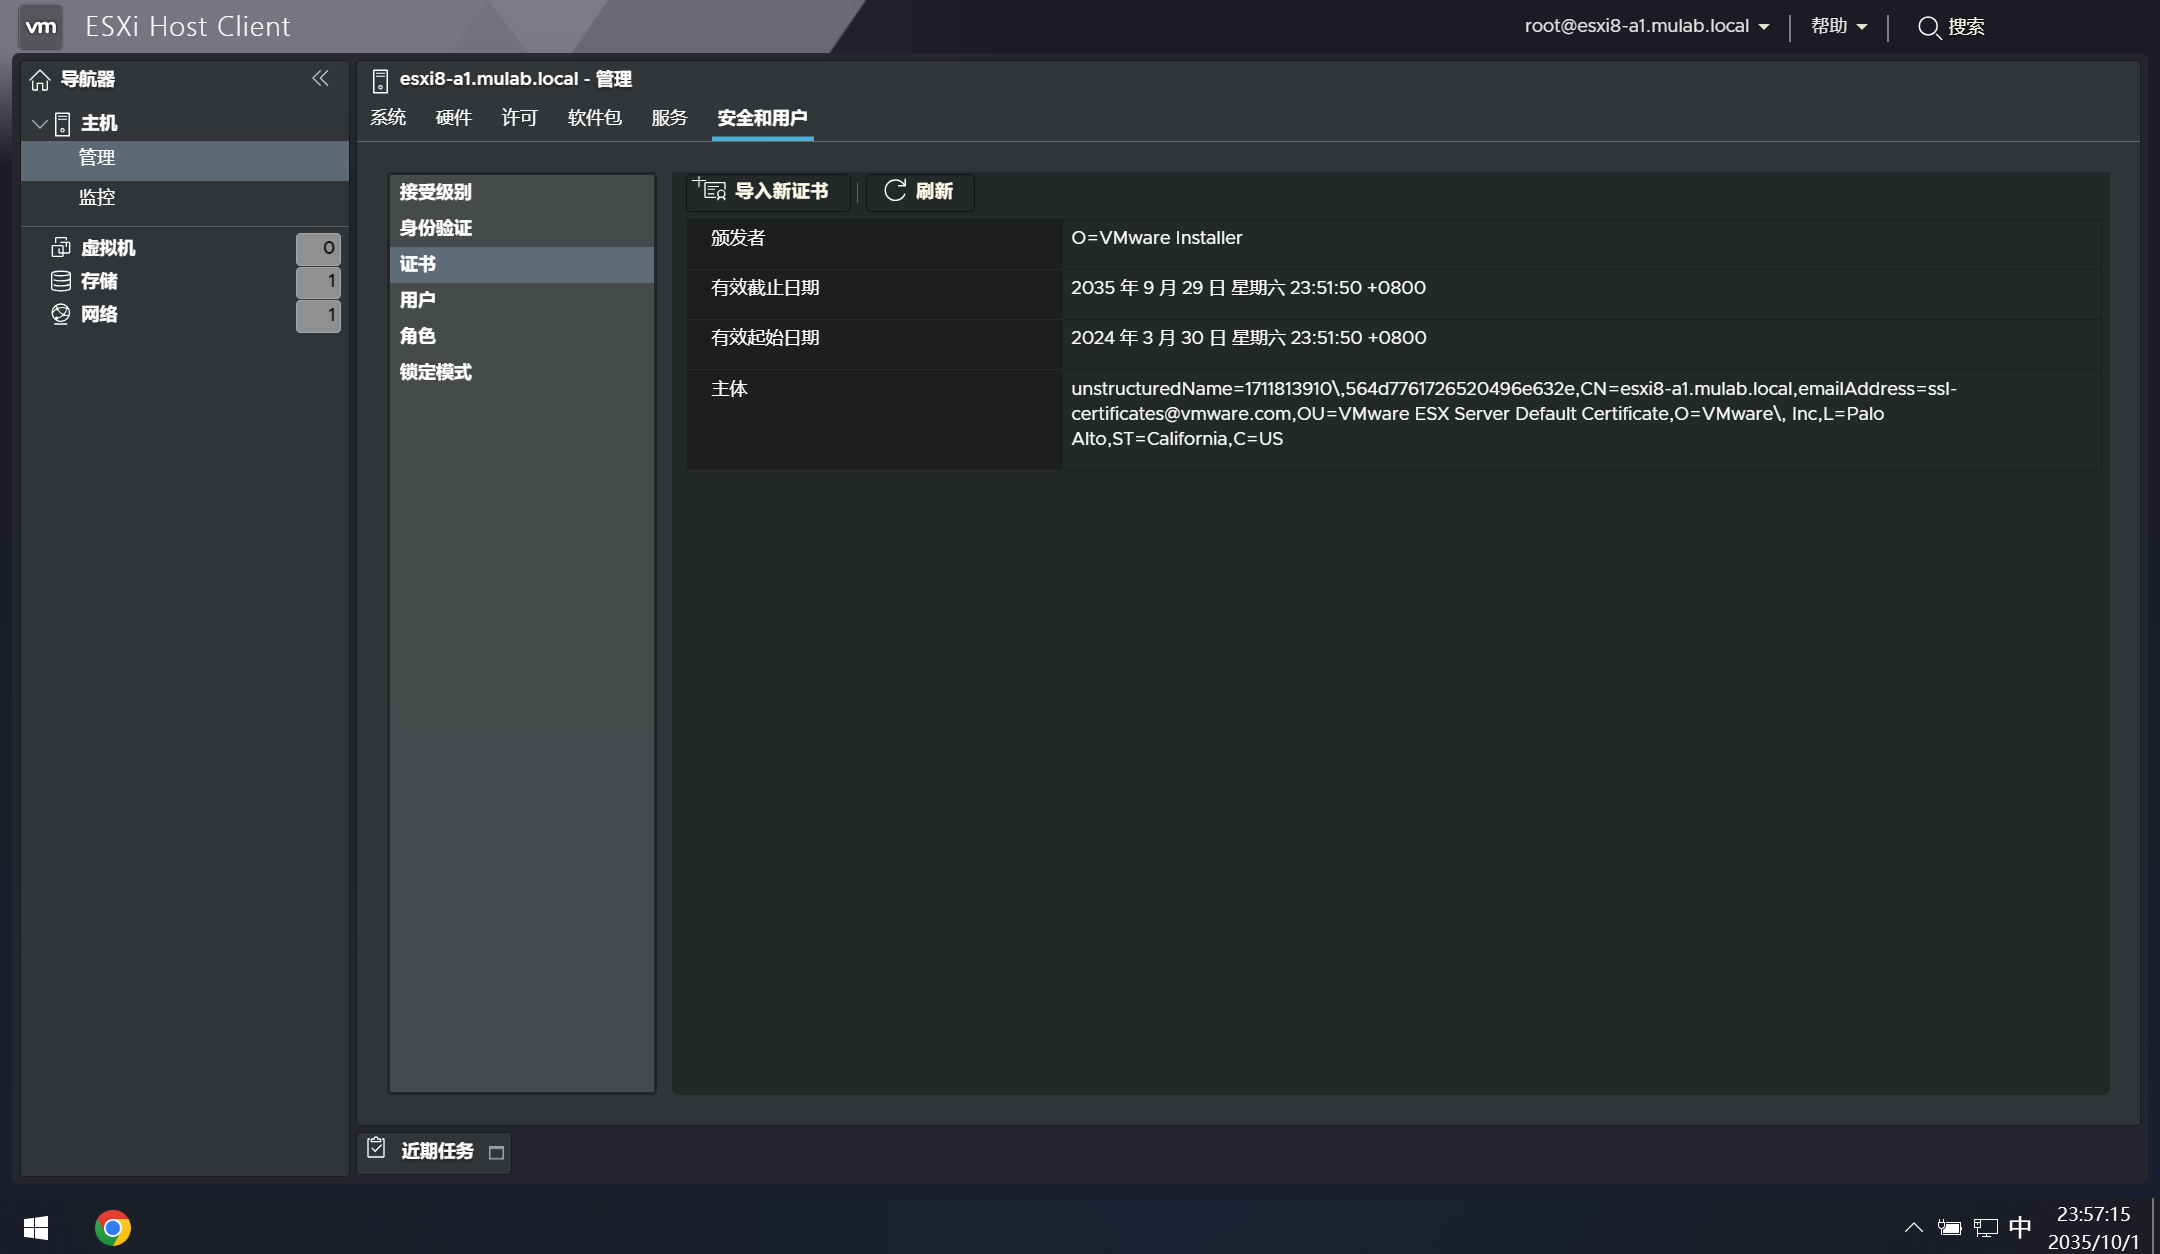The image size is (2160, 1254).
Task: Launch Chrome from the taskbar
Action: pyautogui.click(x=113, y=1227)
